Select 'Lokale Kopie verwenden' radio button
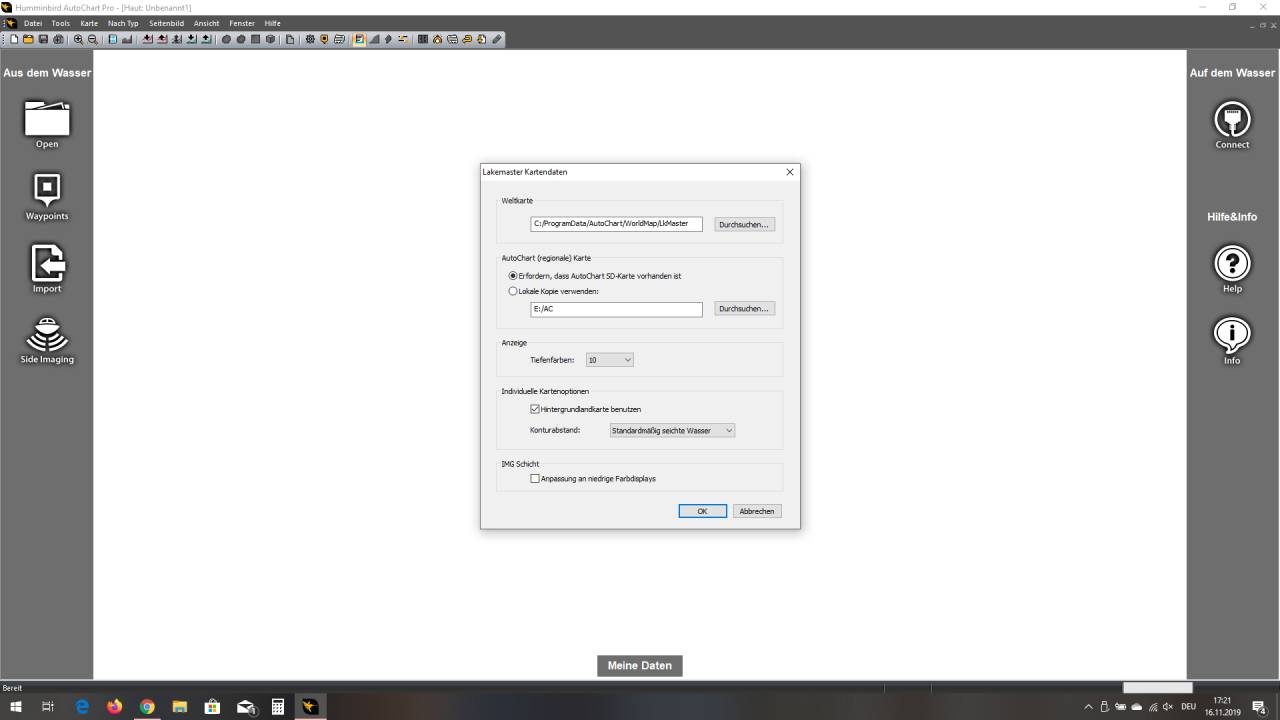The height and width of the screenshot is (720, 1280). point(513,291)
